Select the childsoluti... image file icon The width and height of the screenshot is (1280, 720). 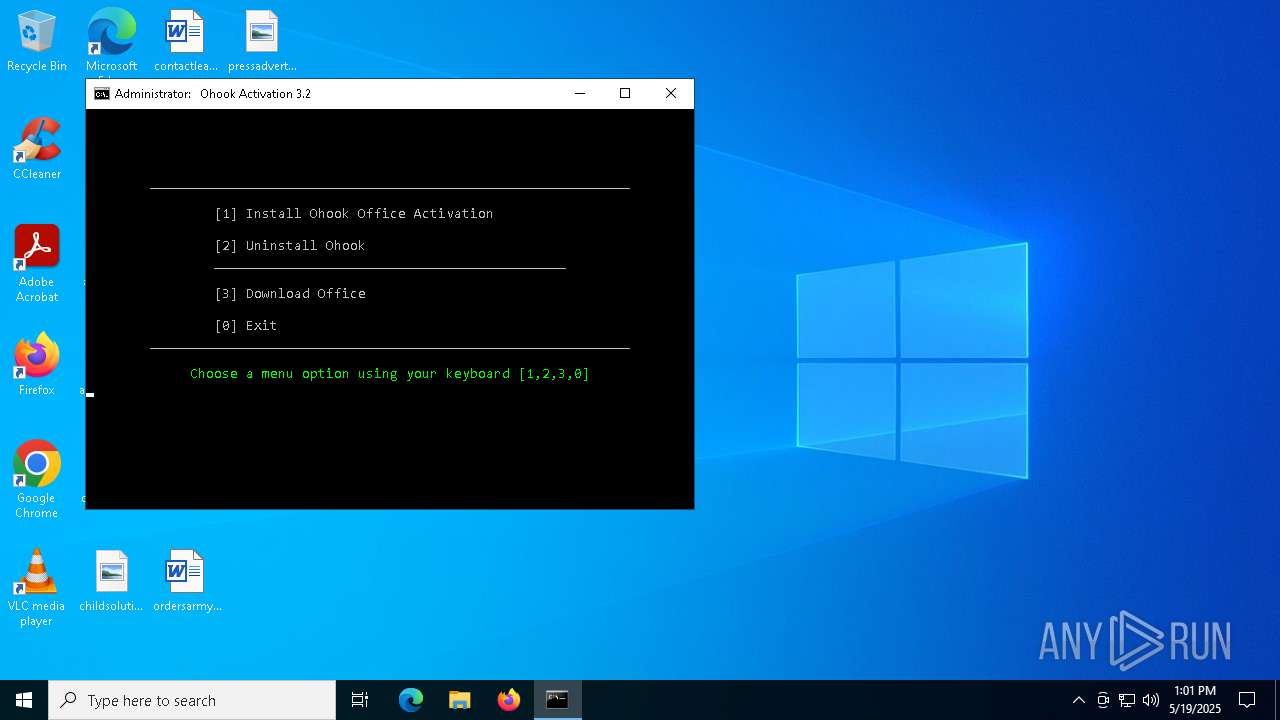coord(111,581)
